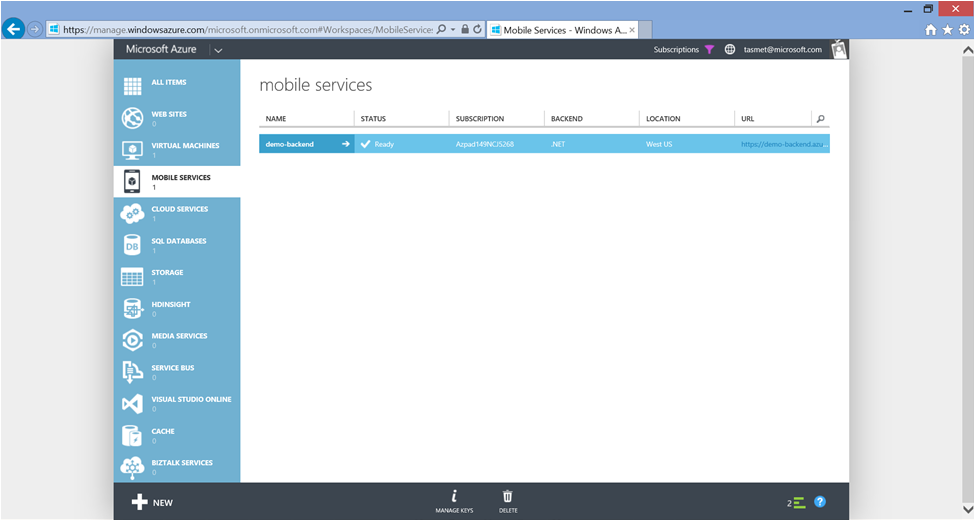The width and height of the screenshot is (974, 520).
Task: Open Web Sites globe icon
Action: click(x=132, y=117)
